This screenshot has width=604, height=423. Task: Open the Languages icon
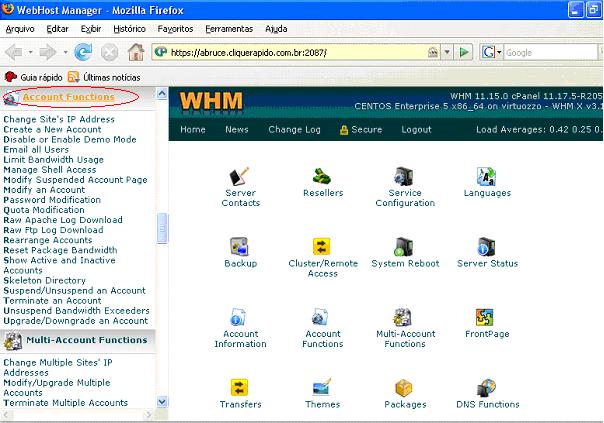(x=486, y=176)
